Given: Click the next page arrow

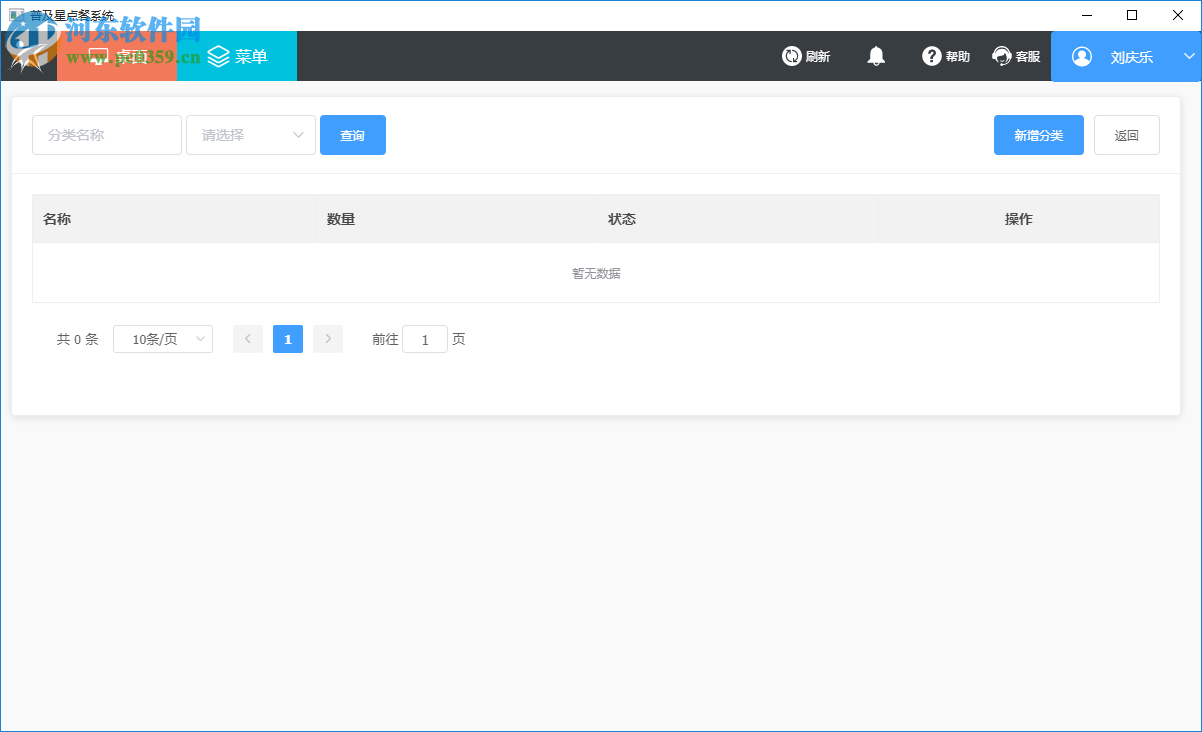Looking at the screenshot, I should (x=327, y=339).
